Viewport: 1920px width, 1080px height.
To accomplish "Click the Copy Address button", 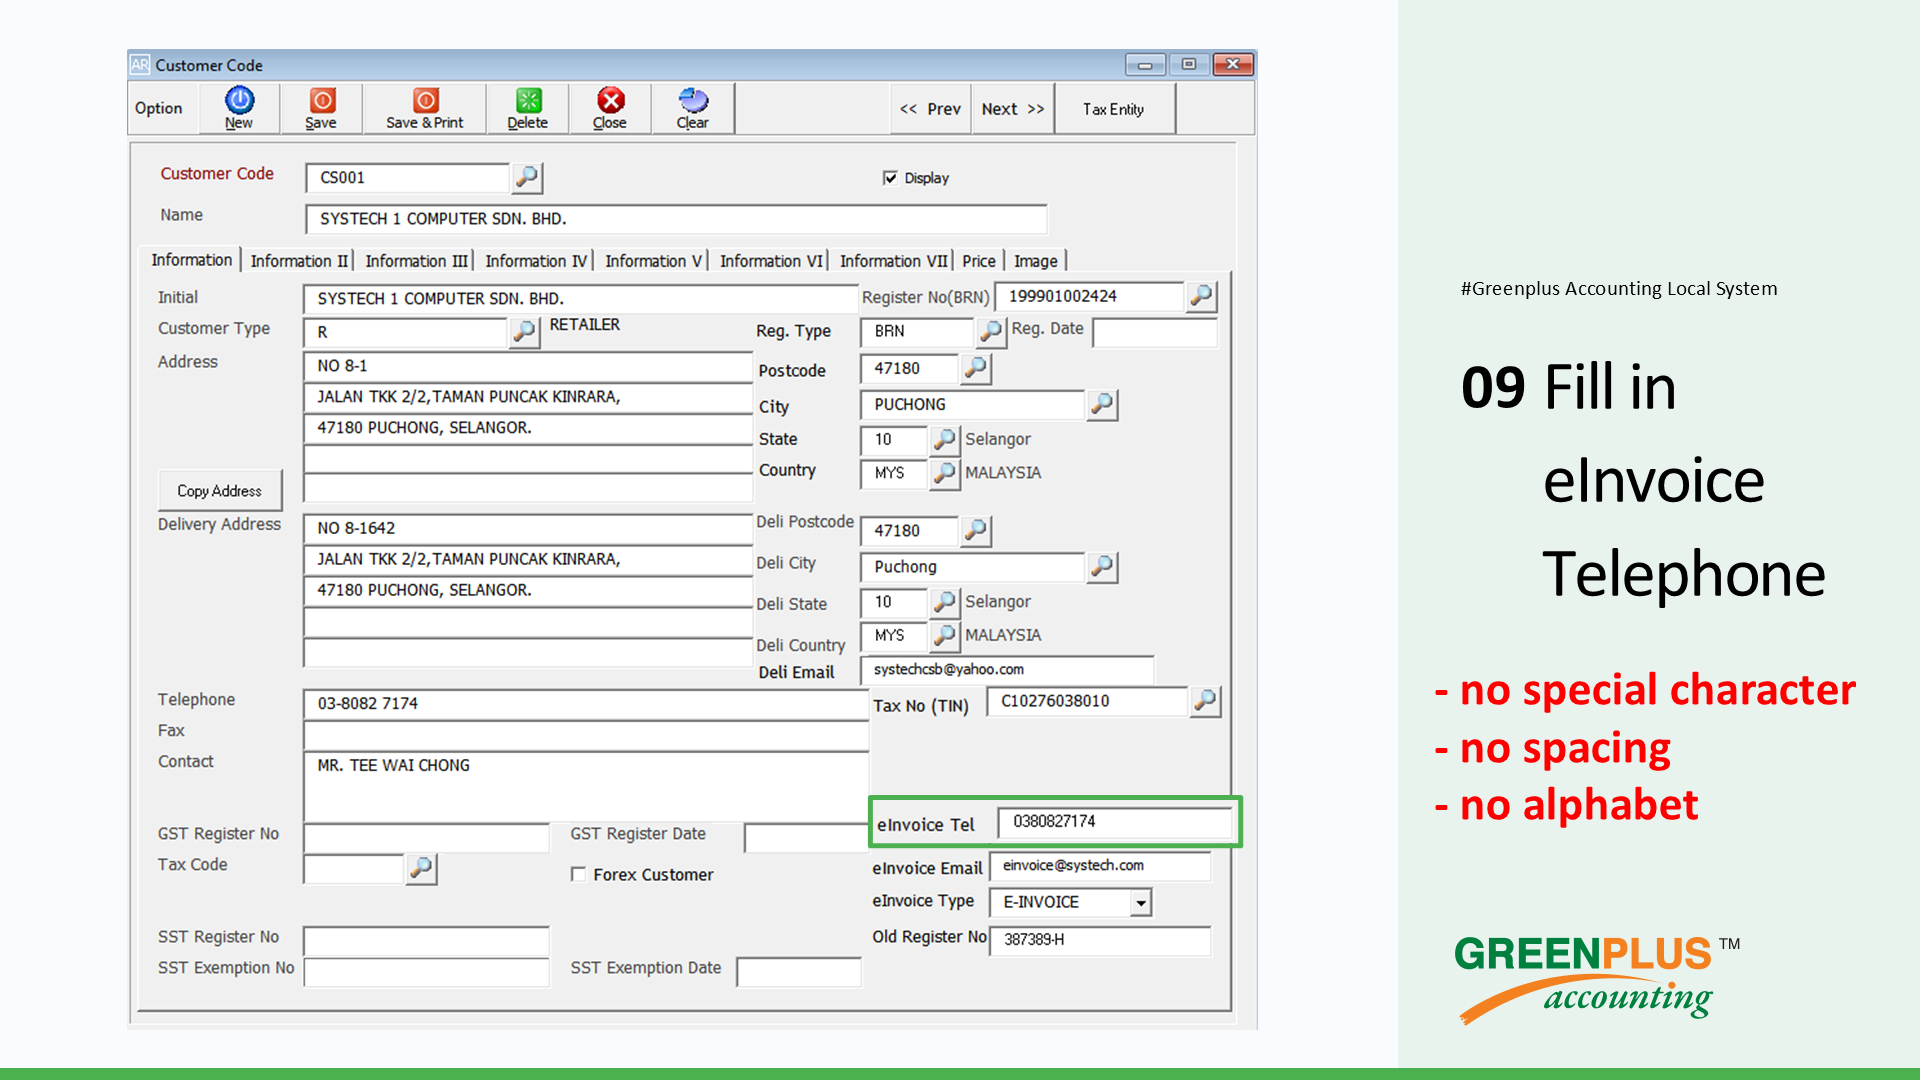I will point(220,491).
